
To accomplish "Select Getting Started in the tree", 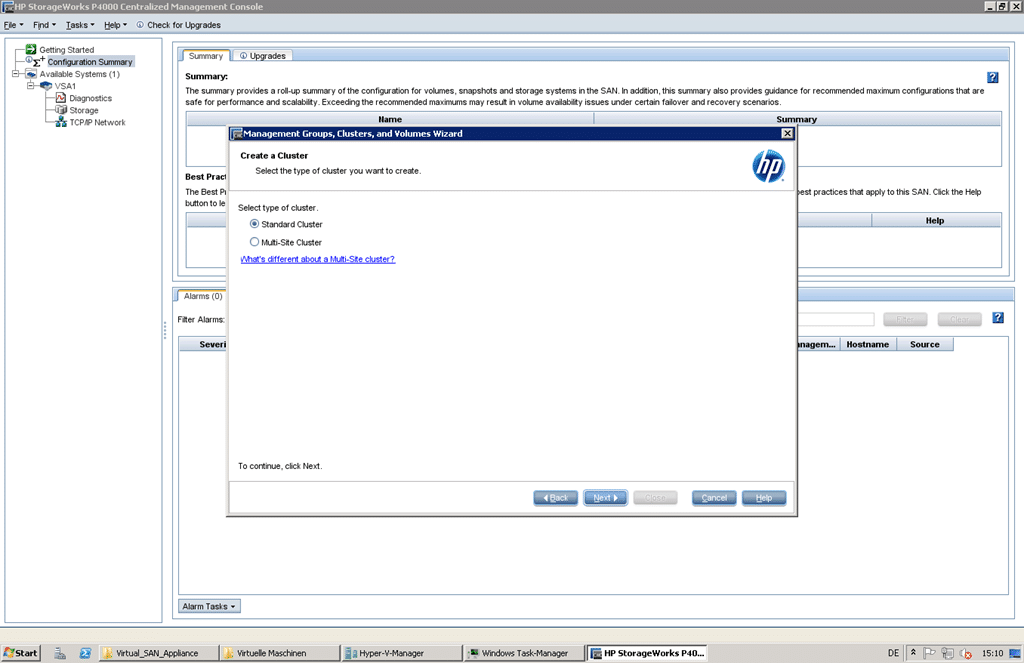I will click(x=67, y=50).
